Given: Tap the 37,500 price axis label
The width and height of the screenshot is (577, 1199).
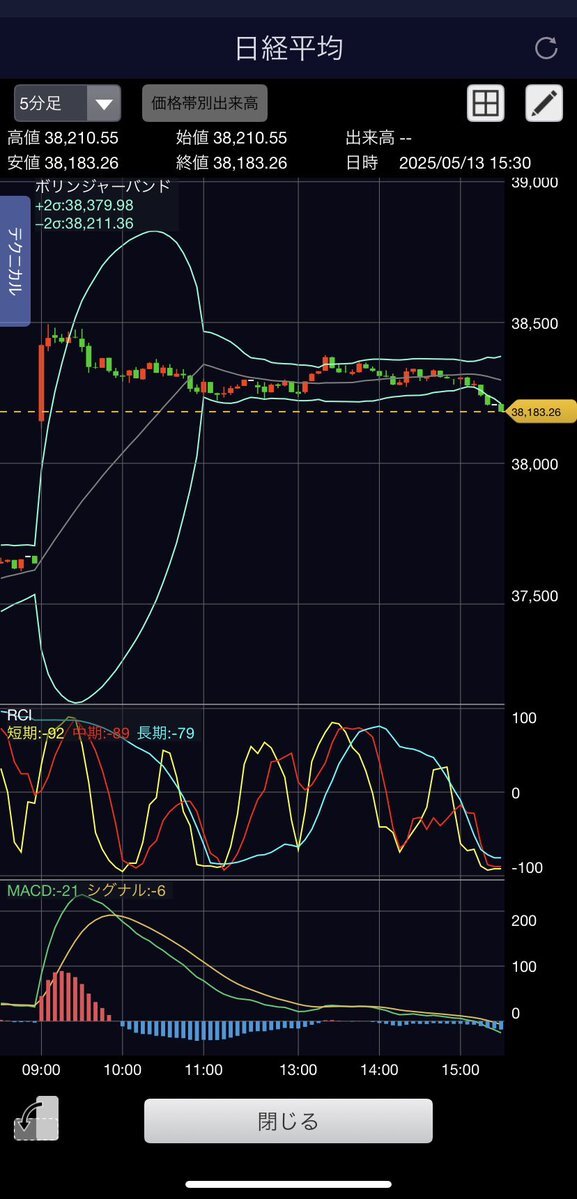Looking at the screenshot, I should click(535, 596).
